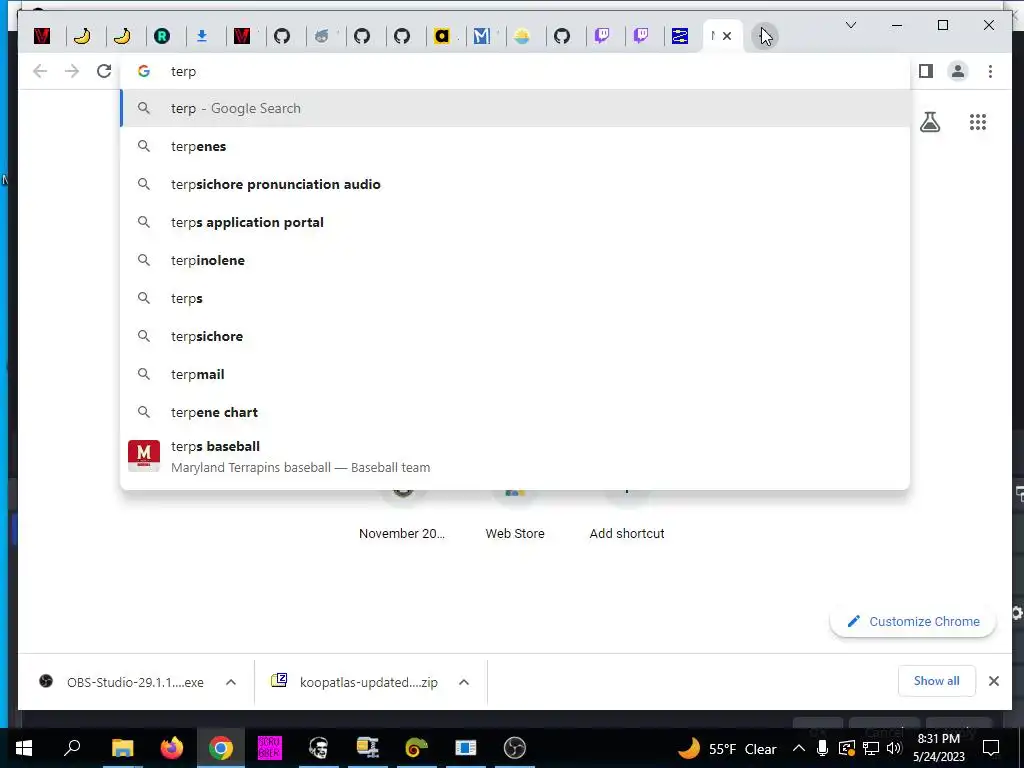This screenshot has width=1024, height=768.
Task: Switch to the blue sliders icon tab
Action: coord(680,36)
